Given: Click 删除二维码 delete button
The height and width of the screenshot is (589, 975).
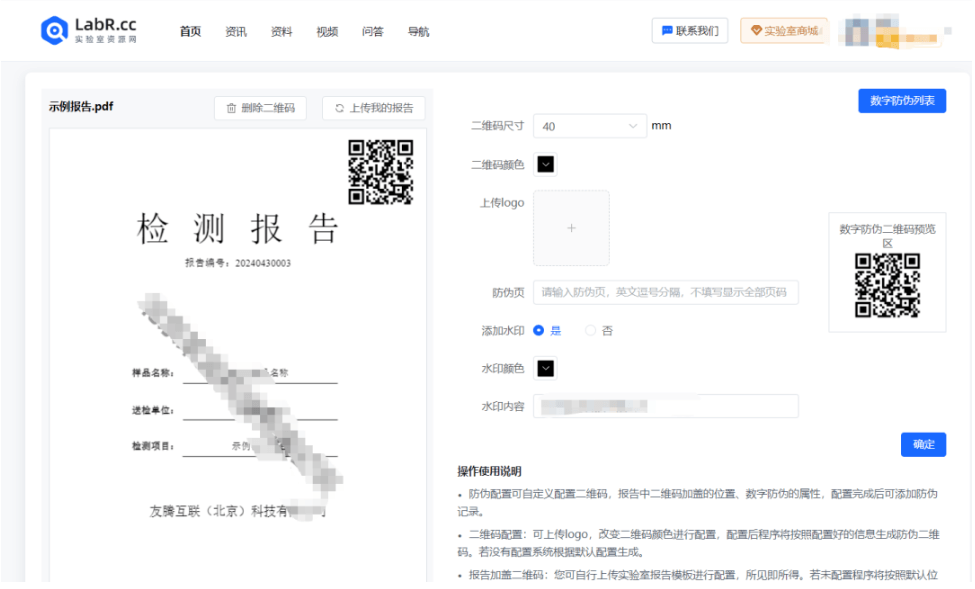Looking at the screenshot, I should (x=260, y=108).
